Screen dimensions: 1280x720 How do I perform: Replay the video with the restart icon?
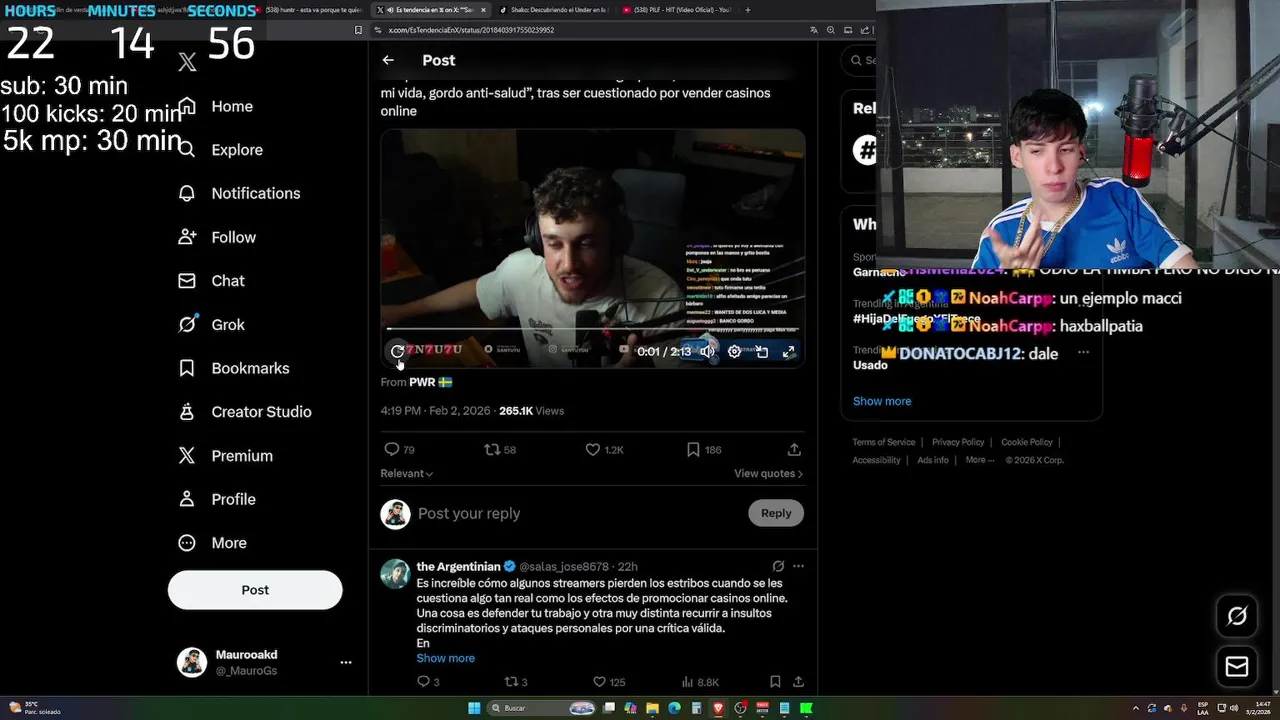397,351
